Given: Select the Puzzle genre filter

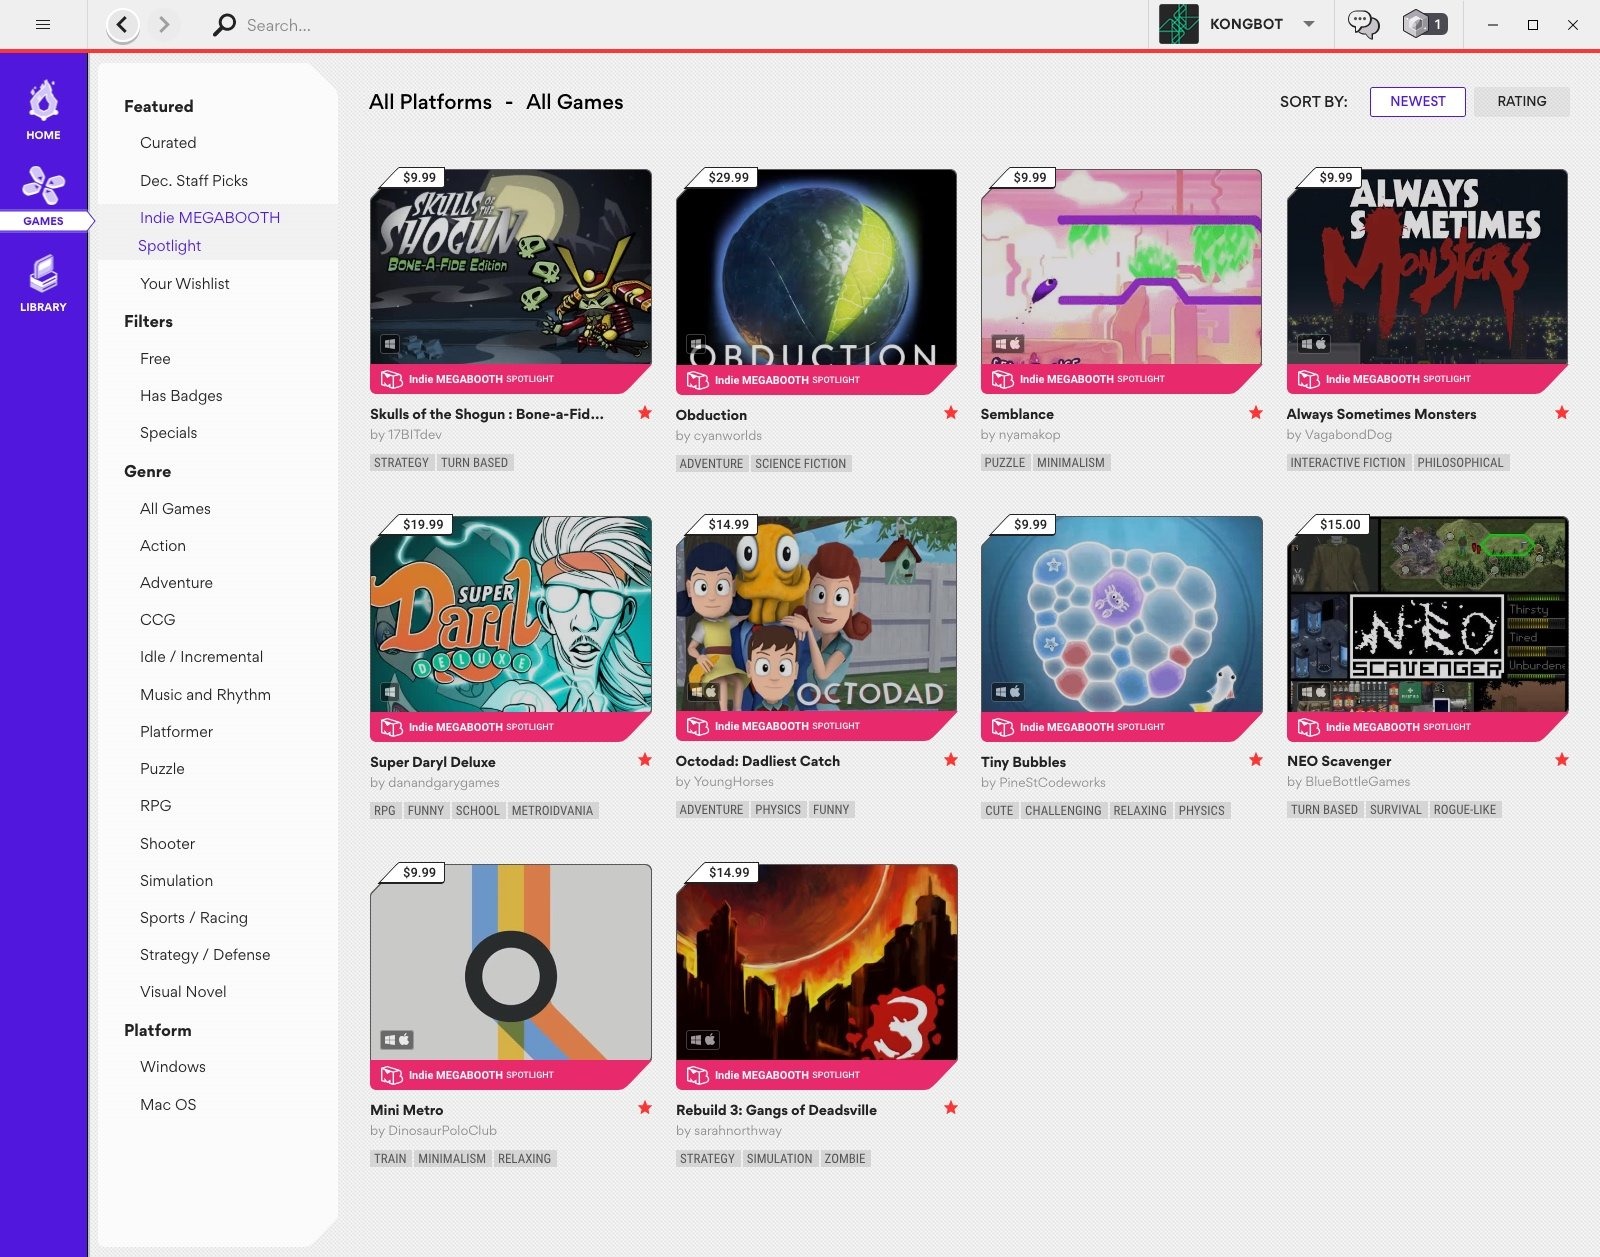Looking at the screenshot, I should [x=162, y=769].
